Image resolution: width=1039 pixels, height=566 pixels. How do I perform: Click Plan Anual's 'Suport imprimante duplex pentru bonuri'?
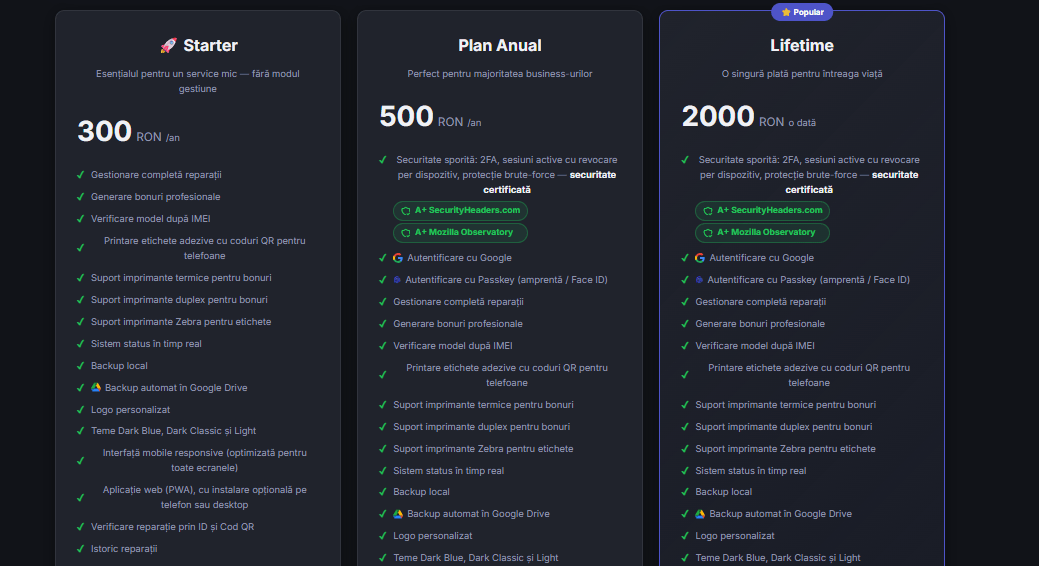click(482, 427)
